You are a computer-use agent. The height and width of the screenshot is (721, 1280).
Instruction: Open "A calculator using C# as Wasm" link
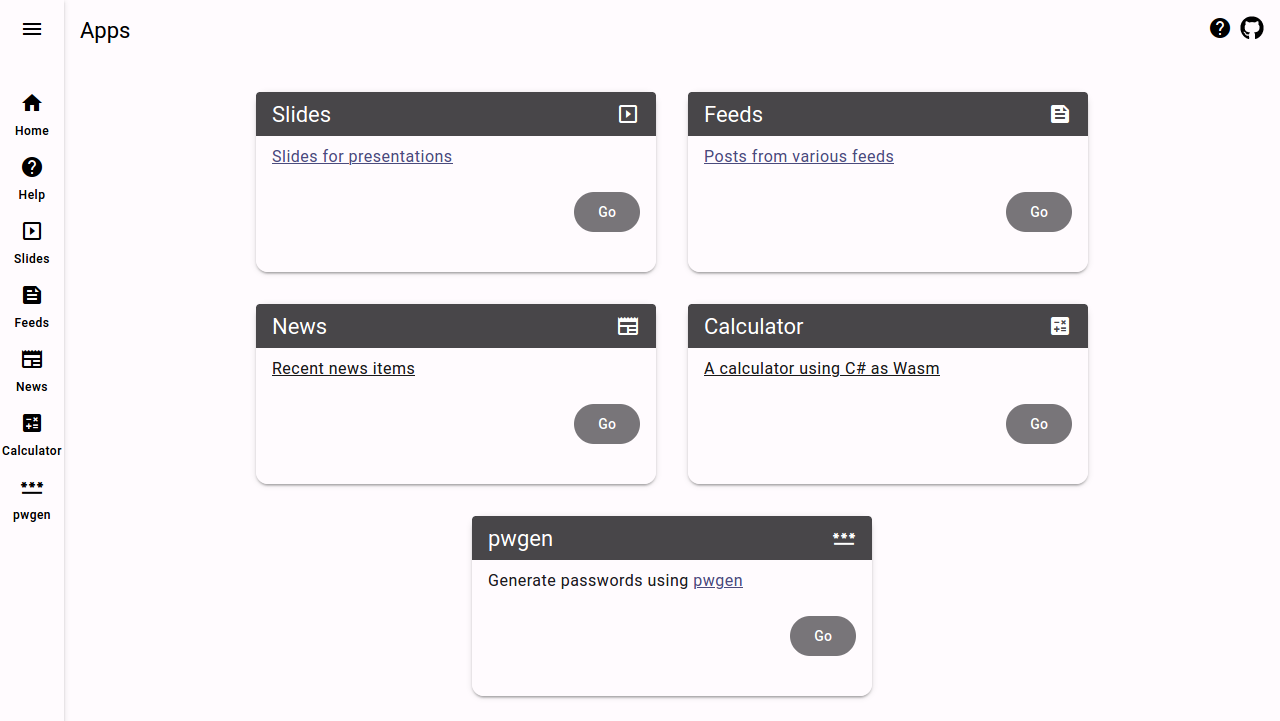point(821,368)
